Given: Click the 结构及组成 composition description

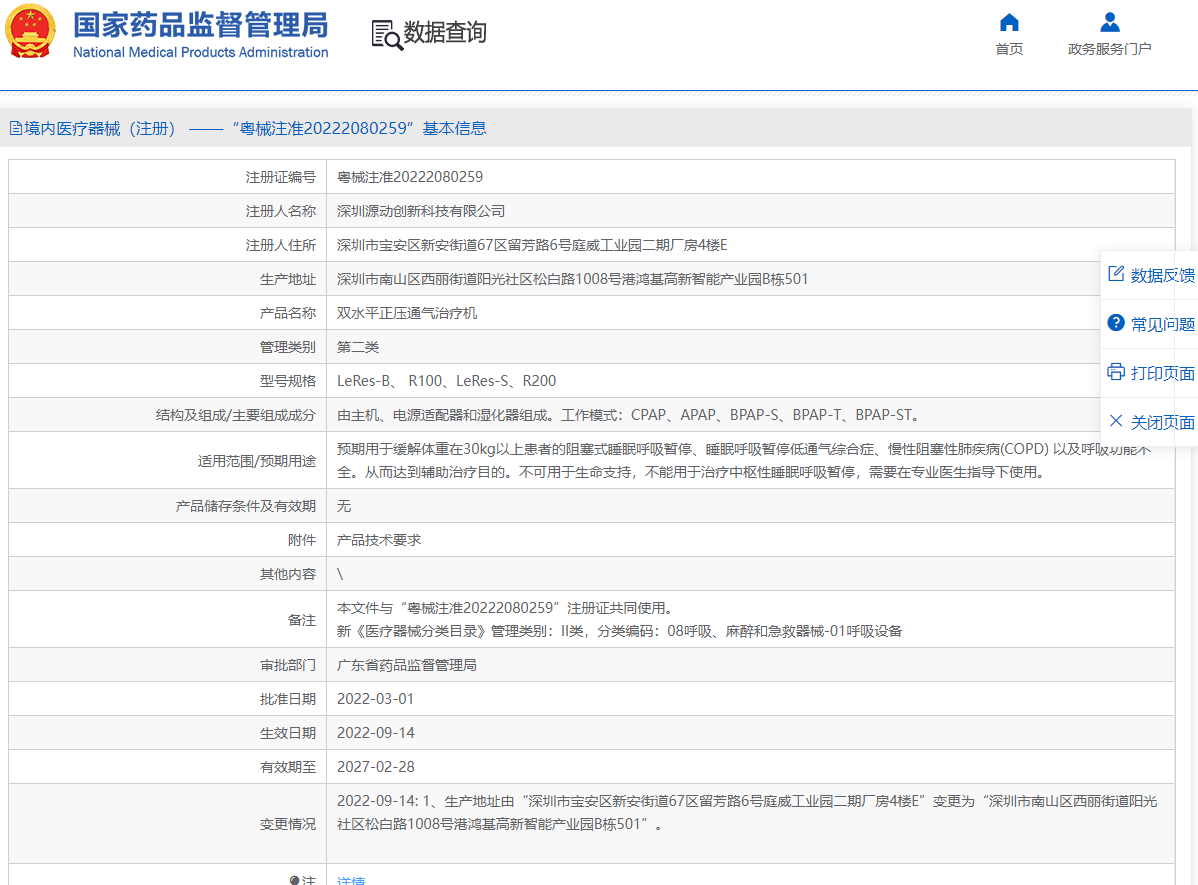Looking at the screenshot, I should tap(630, 415).
